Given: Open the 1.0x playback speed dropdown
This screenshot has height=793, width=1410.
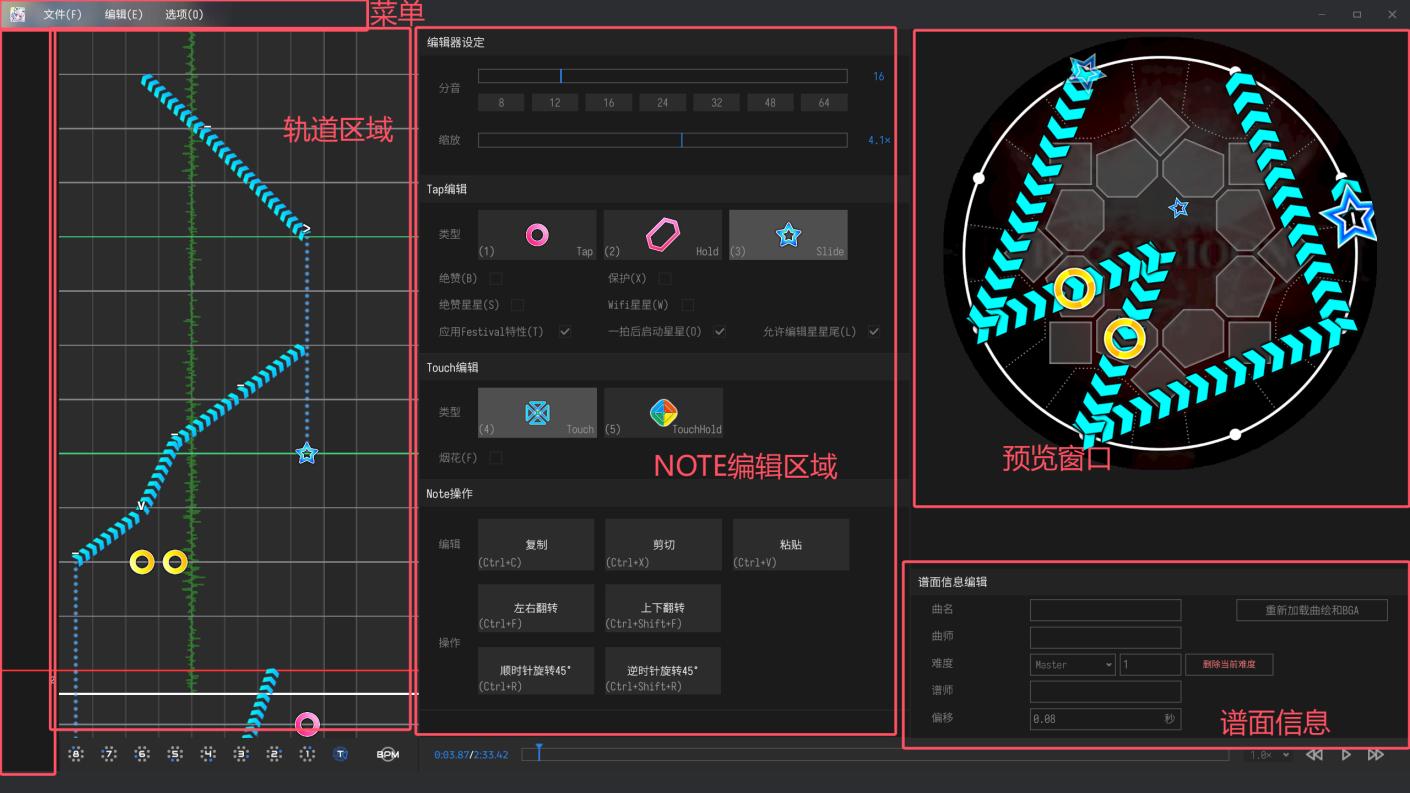Looking at the screenshot, I should [x=1268, y=754].
